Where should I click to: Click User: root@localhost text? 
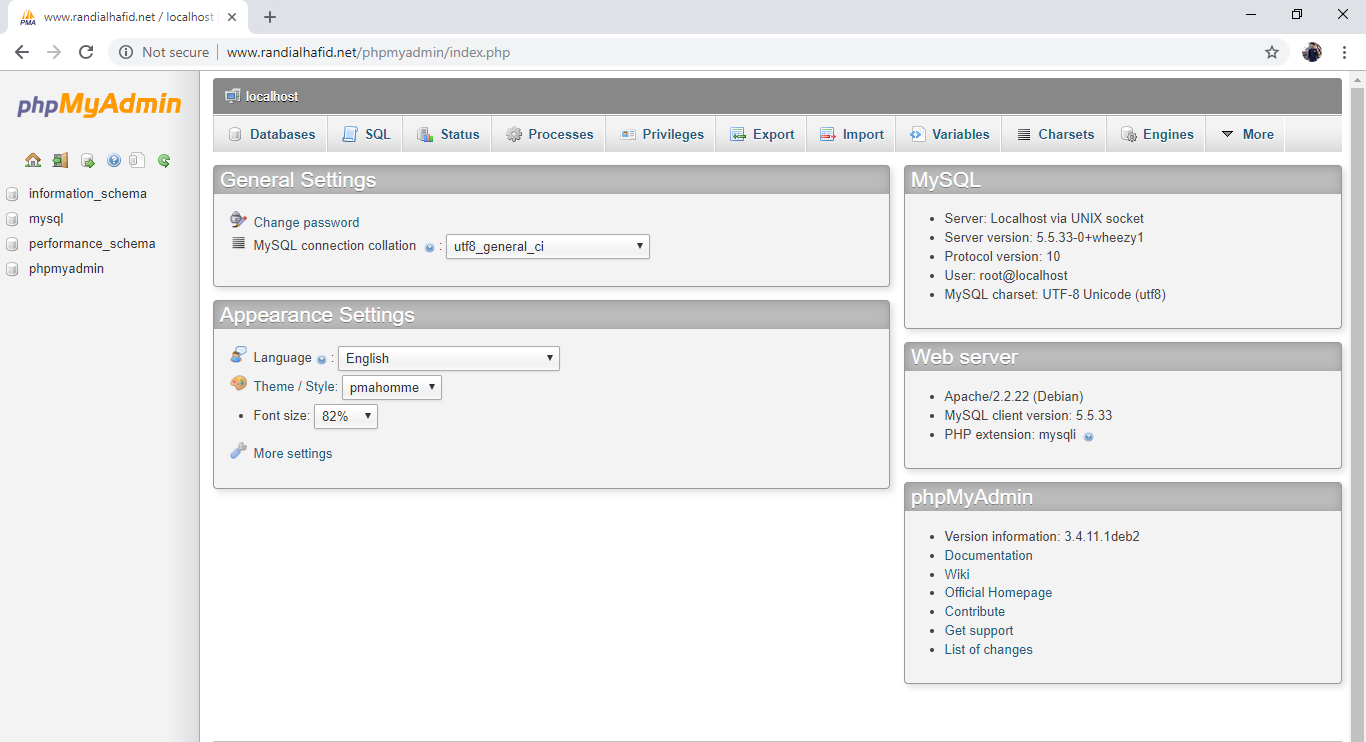(x=1006, y=275)
